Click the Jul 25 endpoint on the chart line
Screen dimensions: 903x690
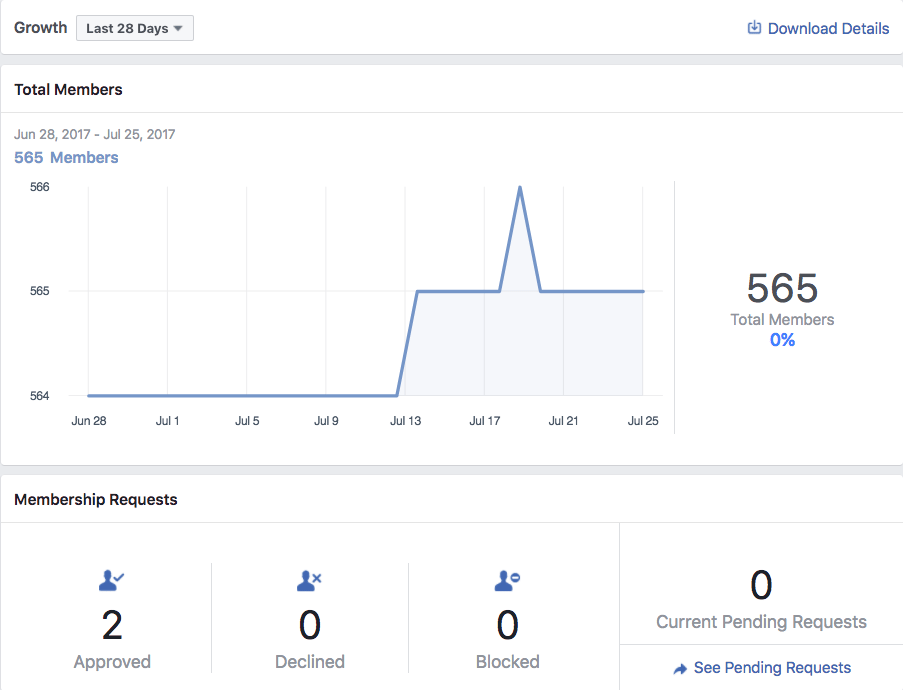tap(643, 291)
